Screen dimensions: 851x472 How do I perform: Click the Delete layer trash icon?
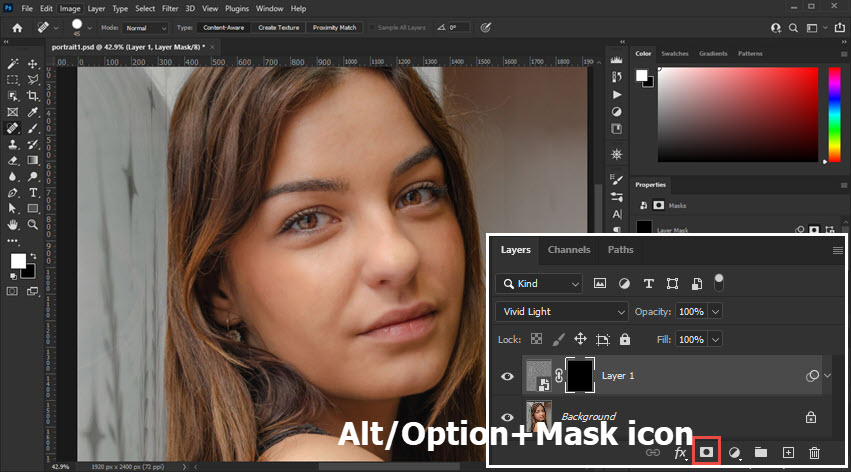[x=814, y=452]
